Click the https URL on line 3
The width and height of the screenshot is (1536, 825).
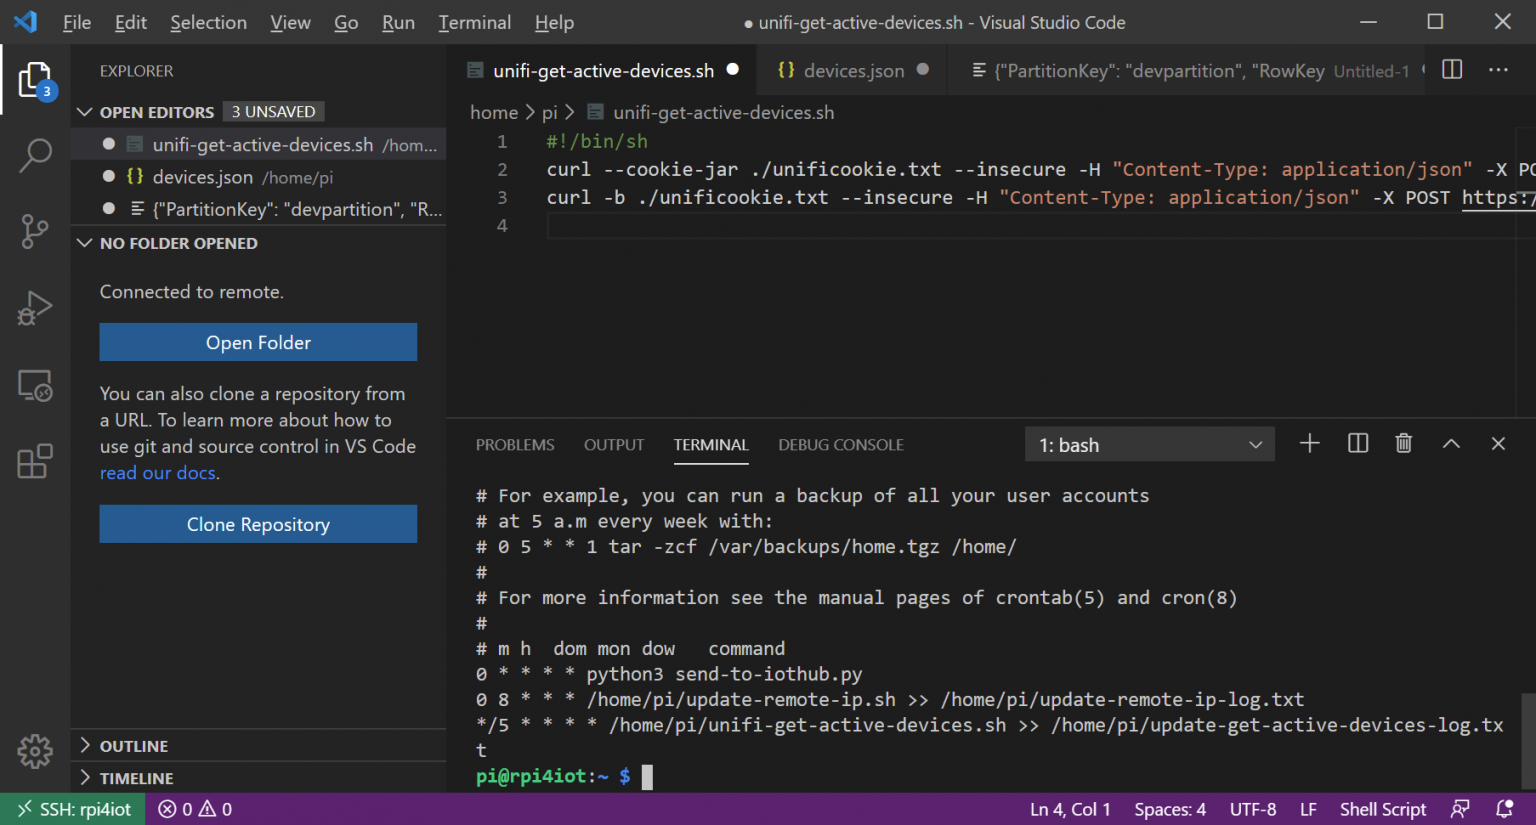pyautogui.click(x=1498, y=197)
